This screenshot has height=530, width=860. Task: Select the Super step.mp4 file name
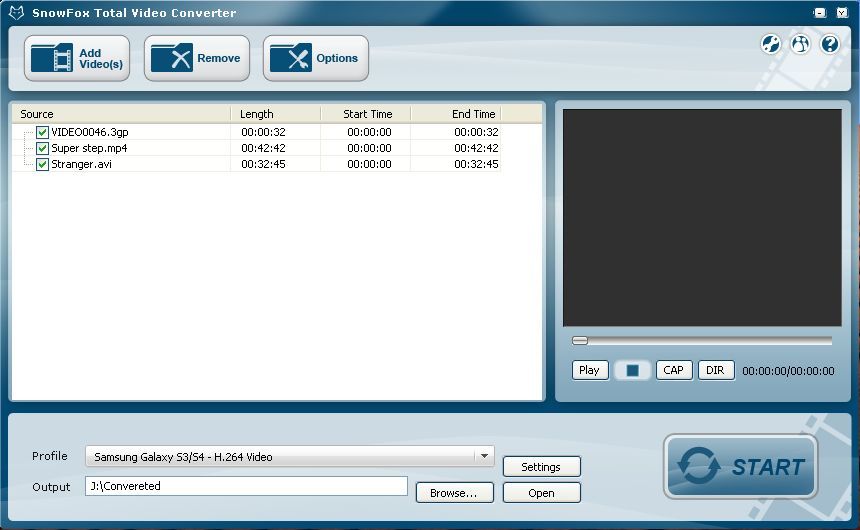pyautogui.click(x=89, y=148)
